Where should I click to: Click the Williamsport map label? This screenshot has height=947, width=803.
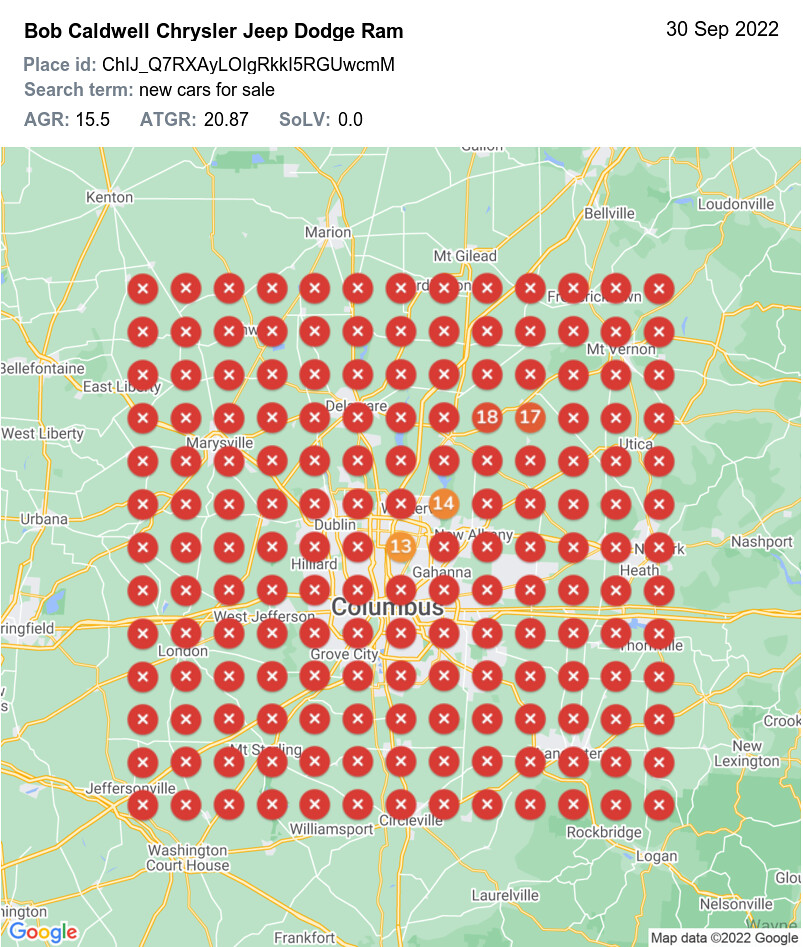tap(331, 829)
